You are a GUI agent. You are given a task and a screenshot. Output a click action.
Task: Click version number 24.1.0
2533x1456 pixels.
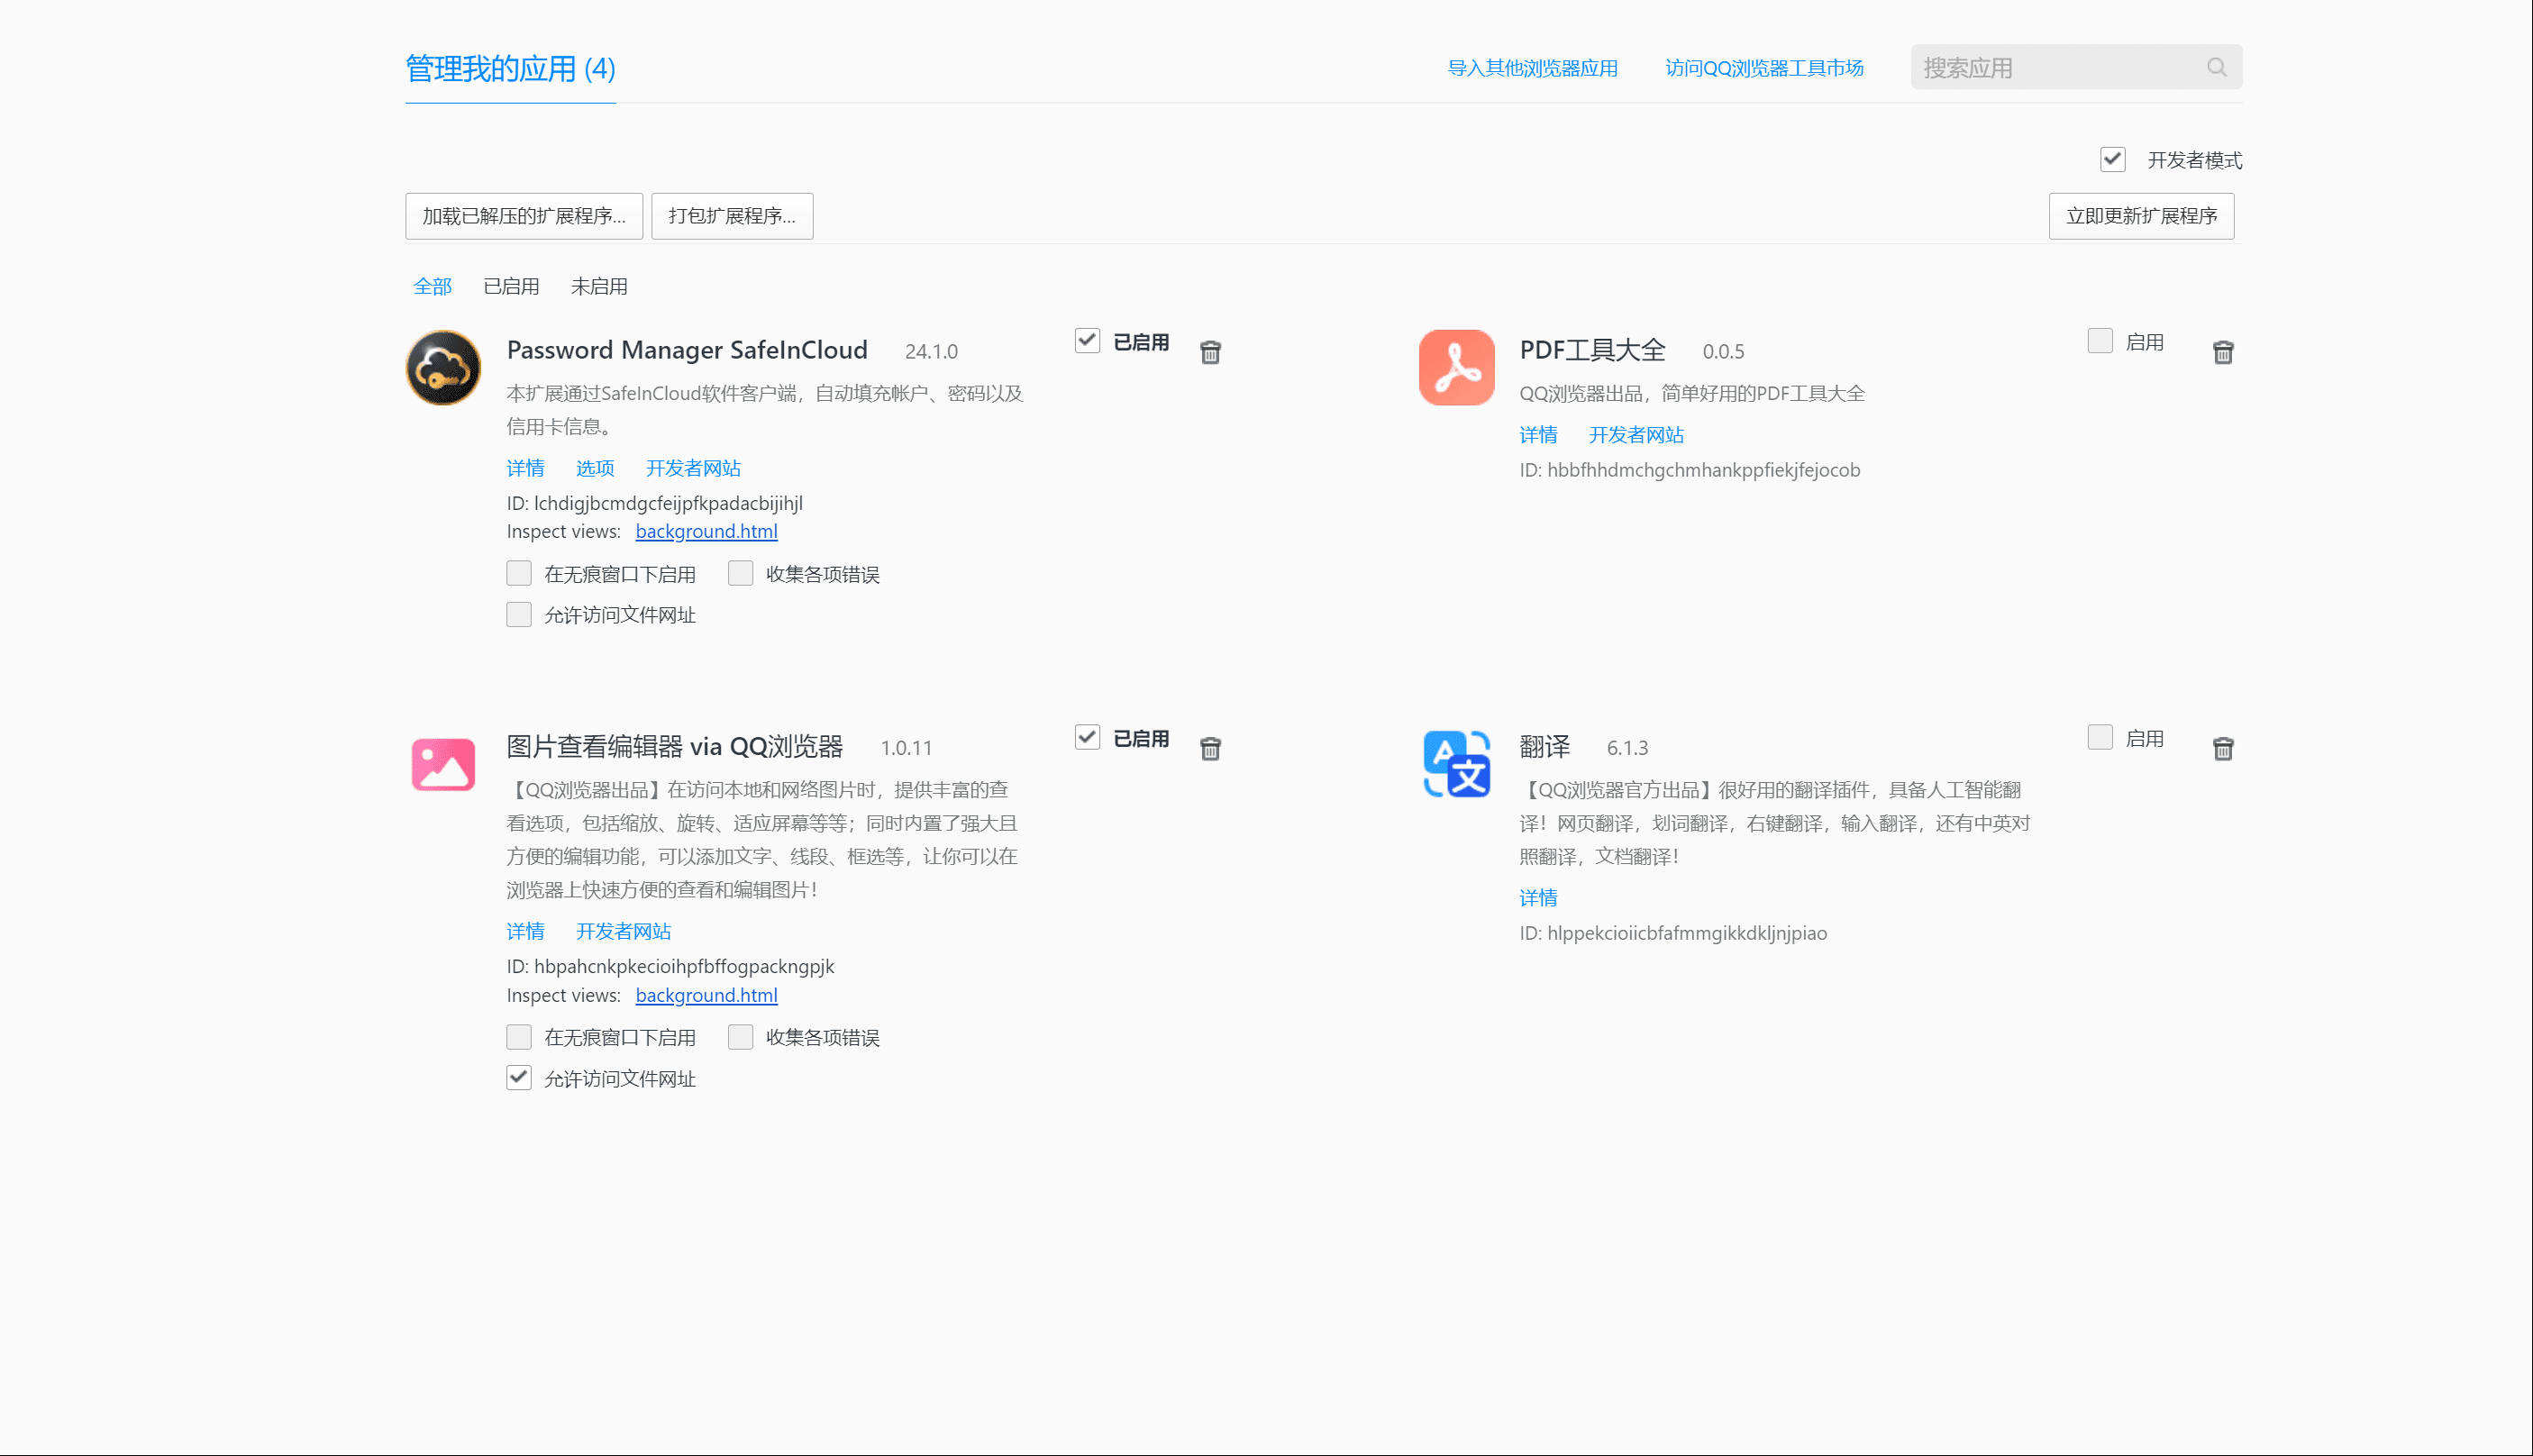click(931, 351)
